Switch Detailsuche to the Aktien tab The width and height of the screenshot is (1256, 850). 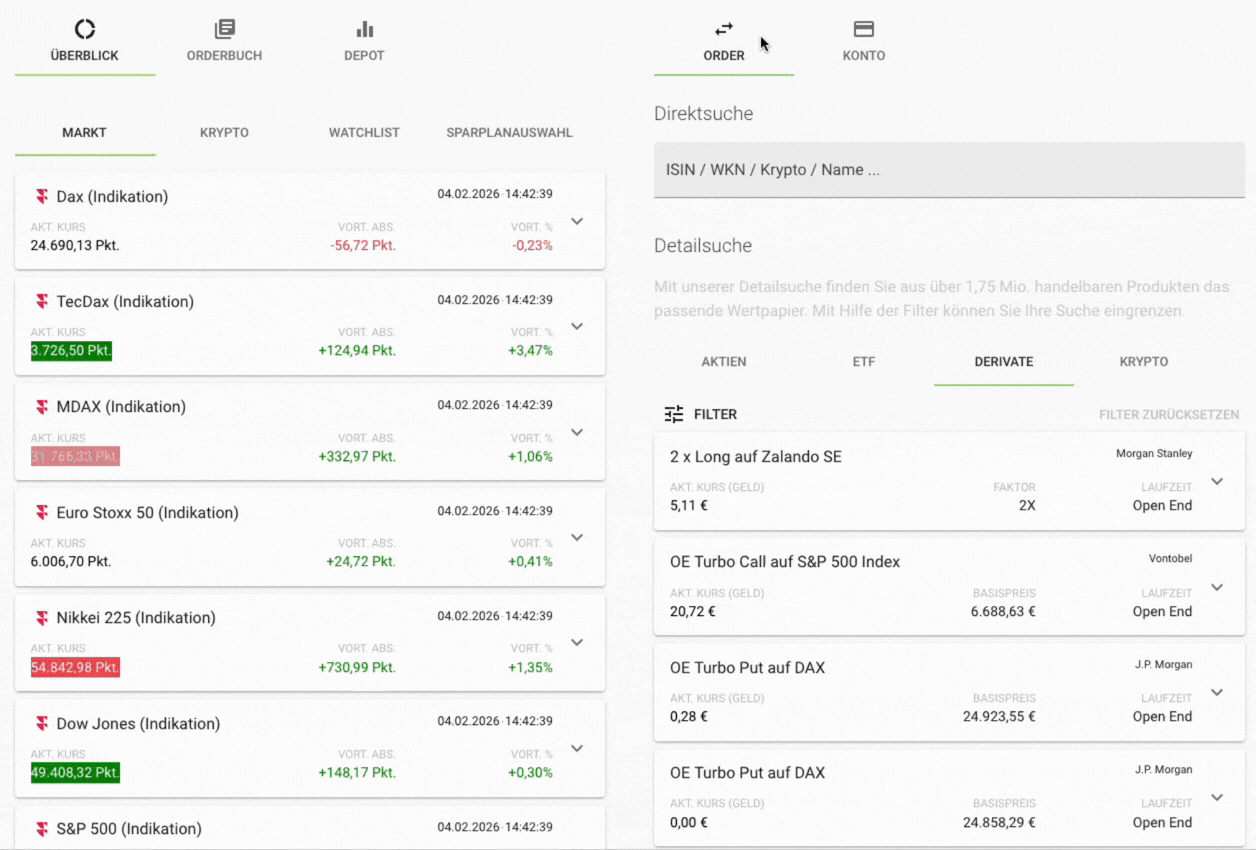[724, 362]
